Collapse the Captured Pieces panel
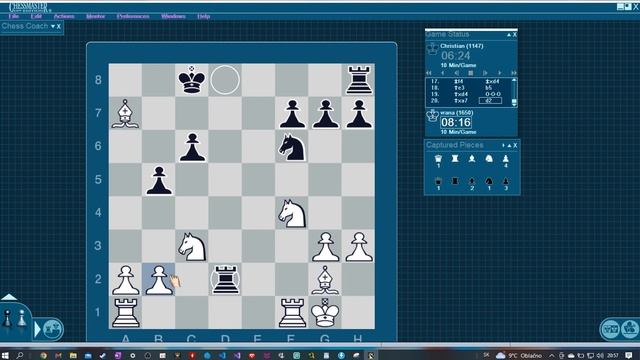The width and height of the screenshot is (640, 360). click(509, 145)
